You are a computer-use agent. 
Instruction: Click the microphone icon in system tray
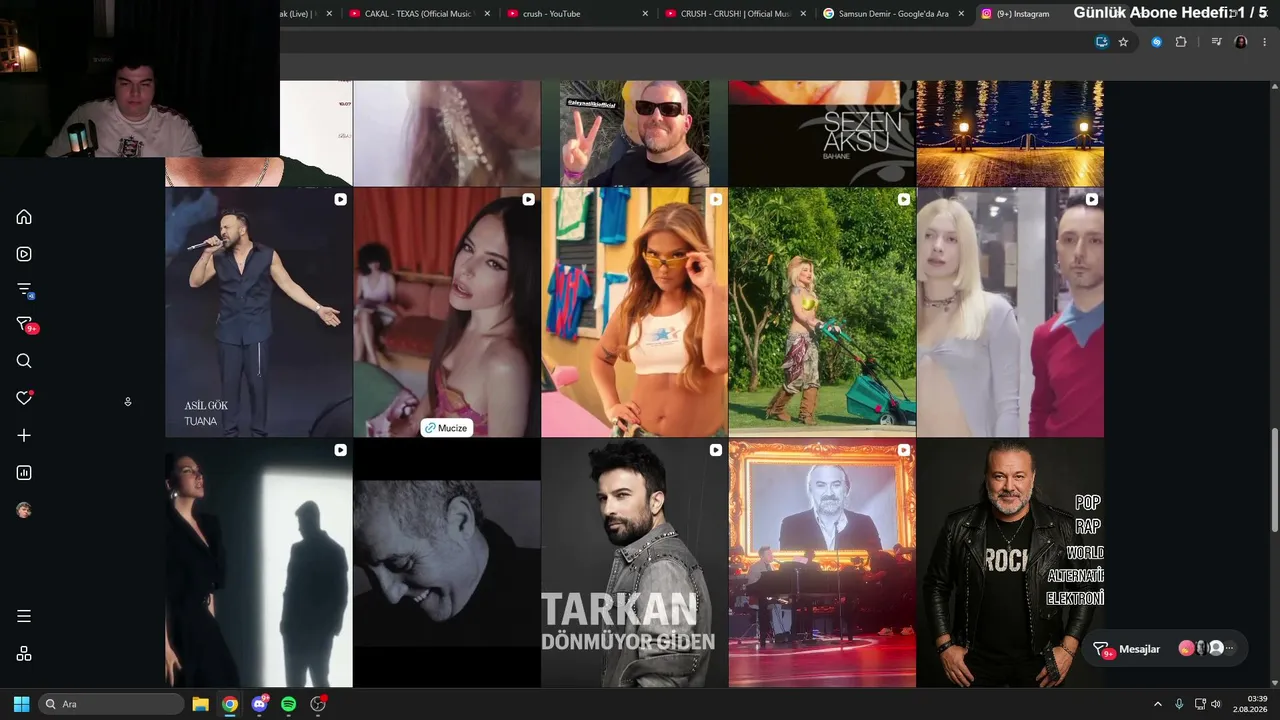1179,704
